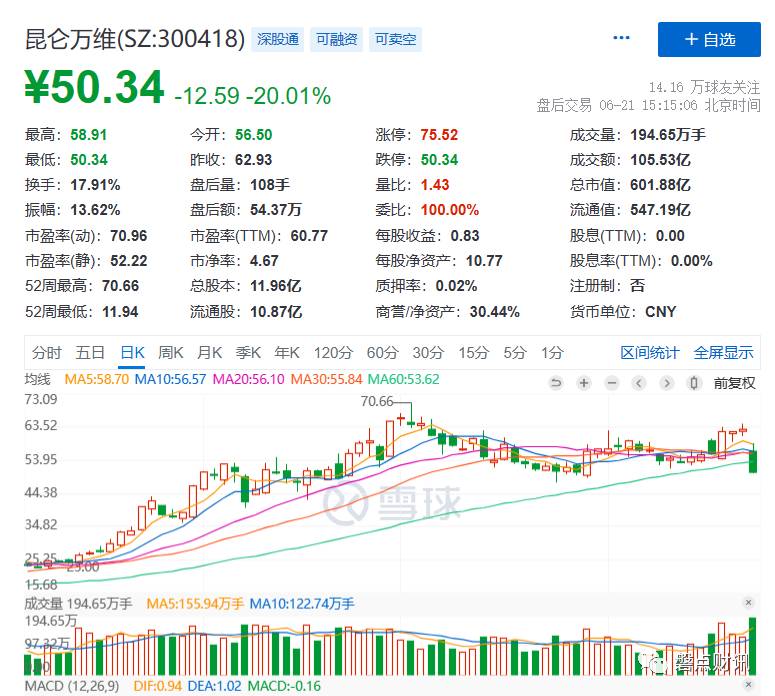Click the MA60:53.62 moving average label
This screenshot has height=696, width=775.
403,379
